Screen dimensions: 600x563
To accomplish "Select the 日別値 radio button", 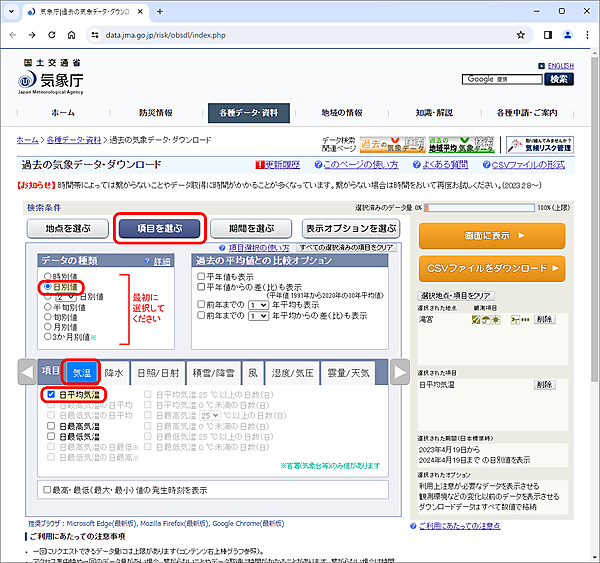I will [x=48, y=286].
